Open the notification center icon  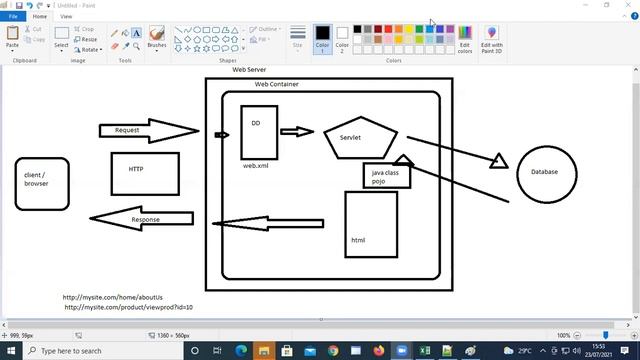coord(624,351)
